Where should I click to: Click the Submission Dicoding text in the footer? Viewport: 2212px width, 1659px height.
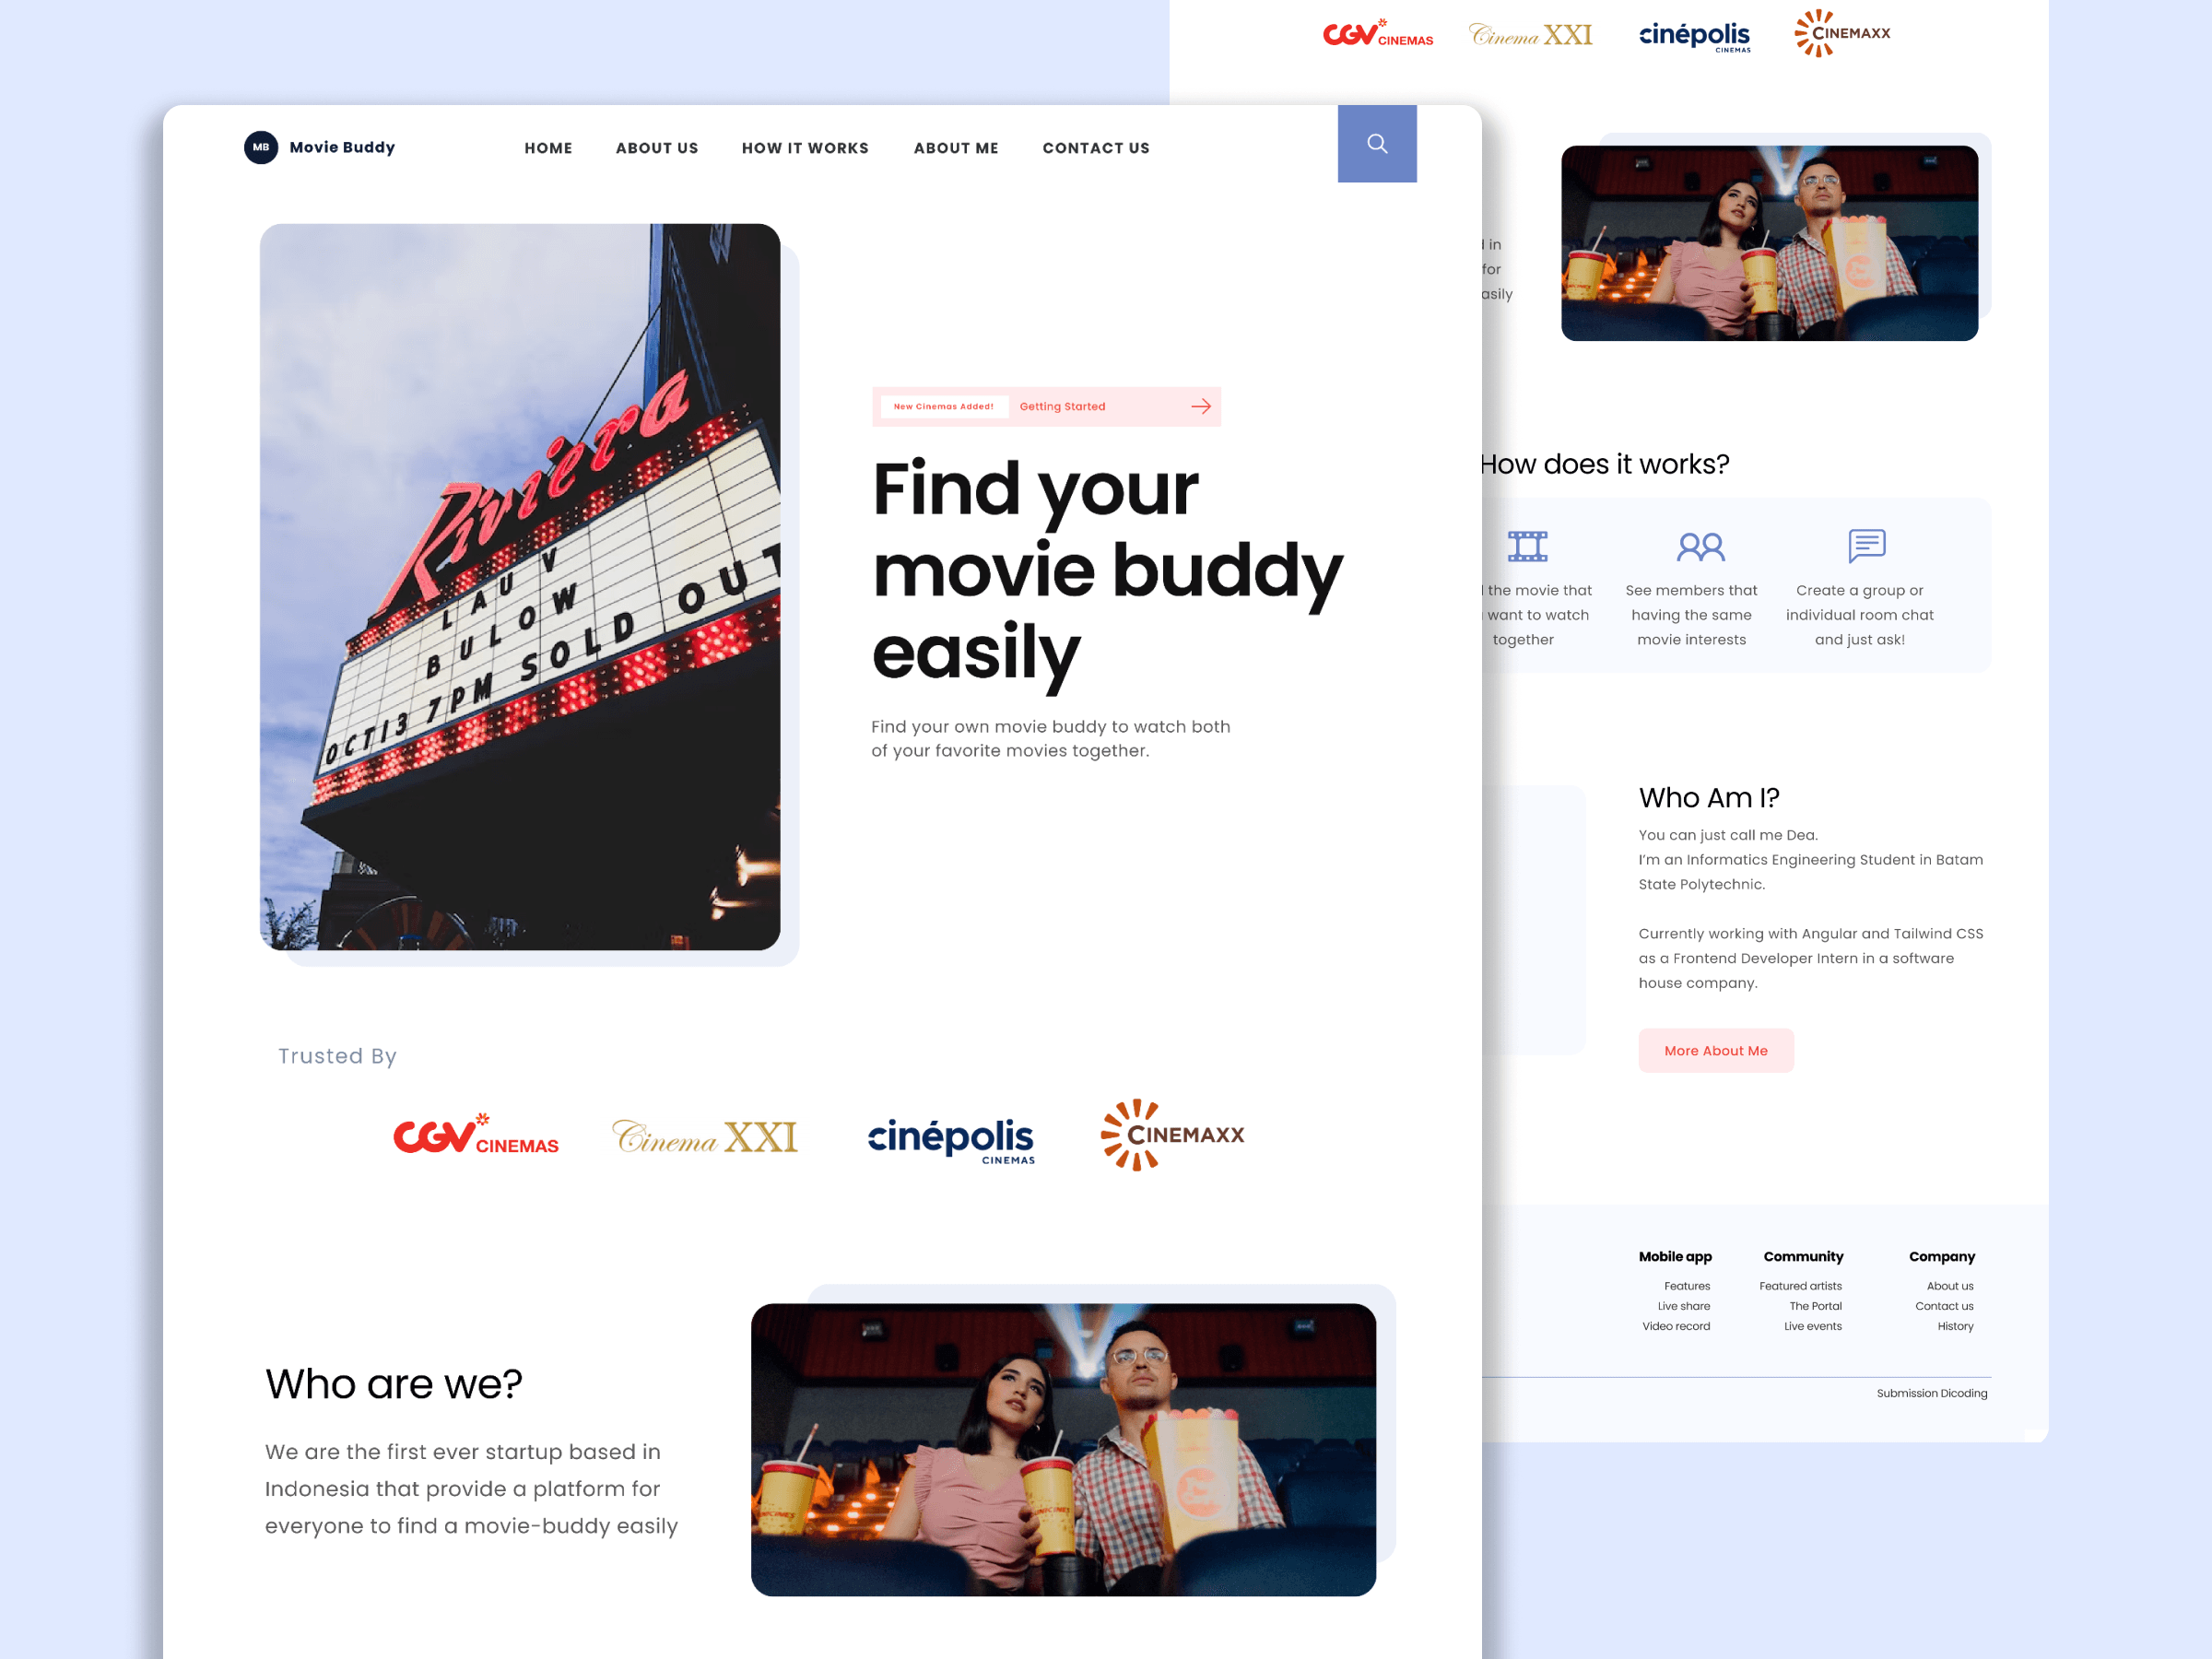tap(1932, 1393)
